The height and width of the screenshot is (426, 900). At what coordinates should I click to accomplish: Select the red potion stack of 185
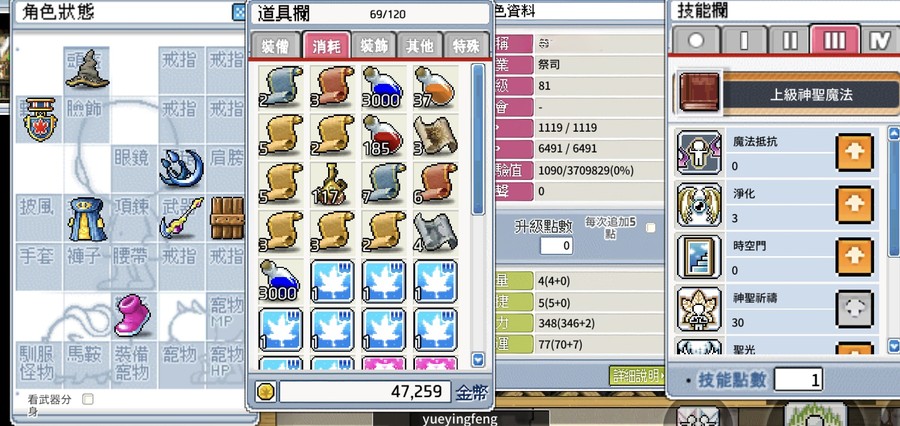383,135
